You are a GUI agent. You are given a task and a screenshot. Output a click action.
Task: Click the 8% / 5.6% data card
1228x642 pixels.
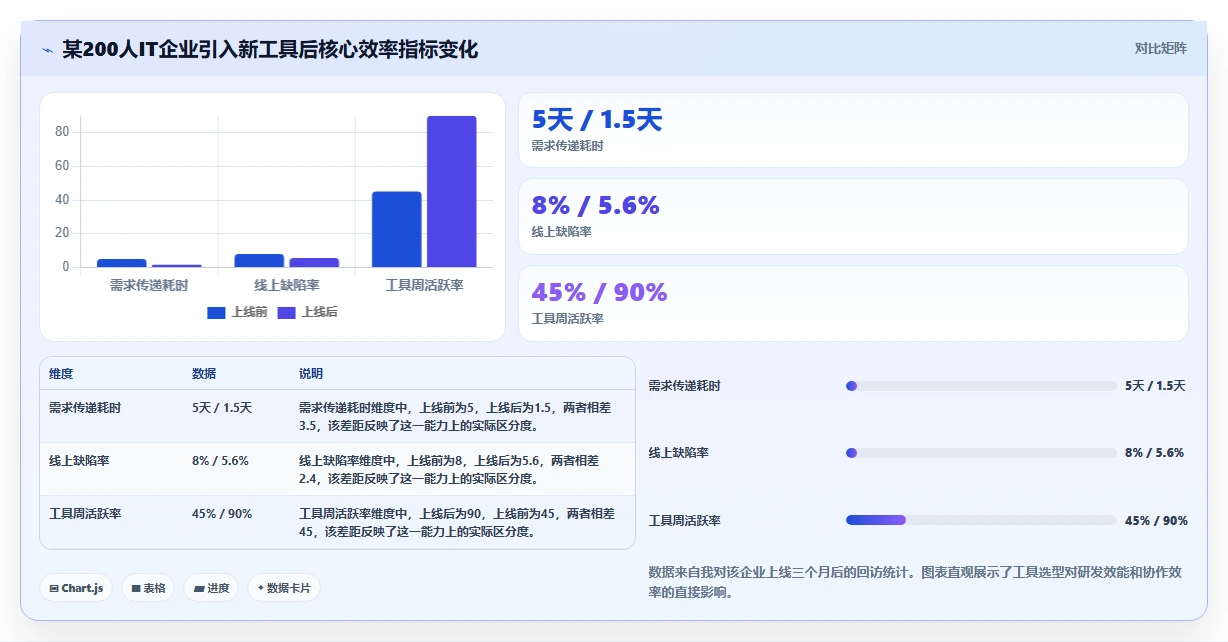[x=853, y=217]
